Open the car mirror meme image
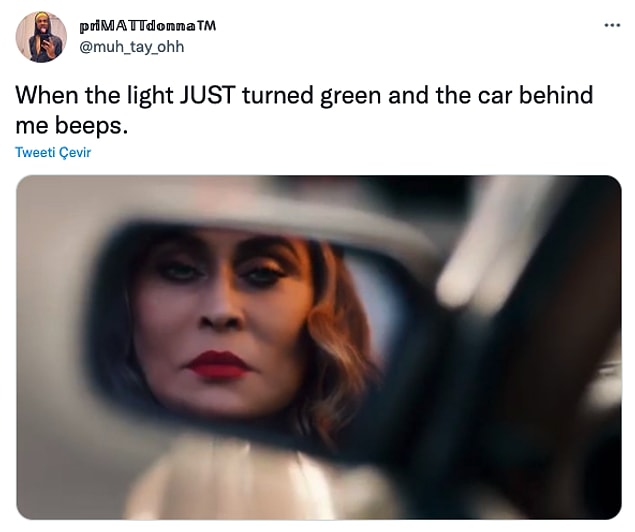 click(319, 347)
